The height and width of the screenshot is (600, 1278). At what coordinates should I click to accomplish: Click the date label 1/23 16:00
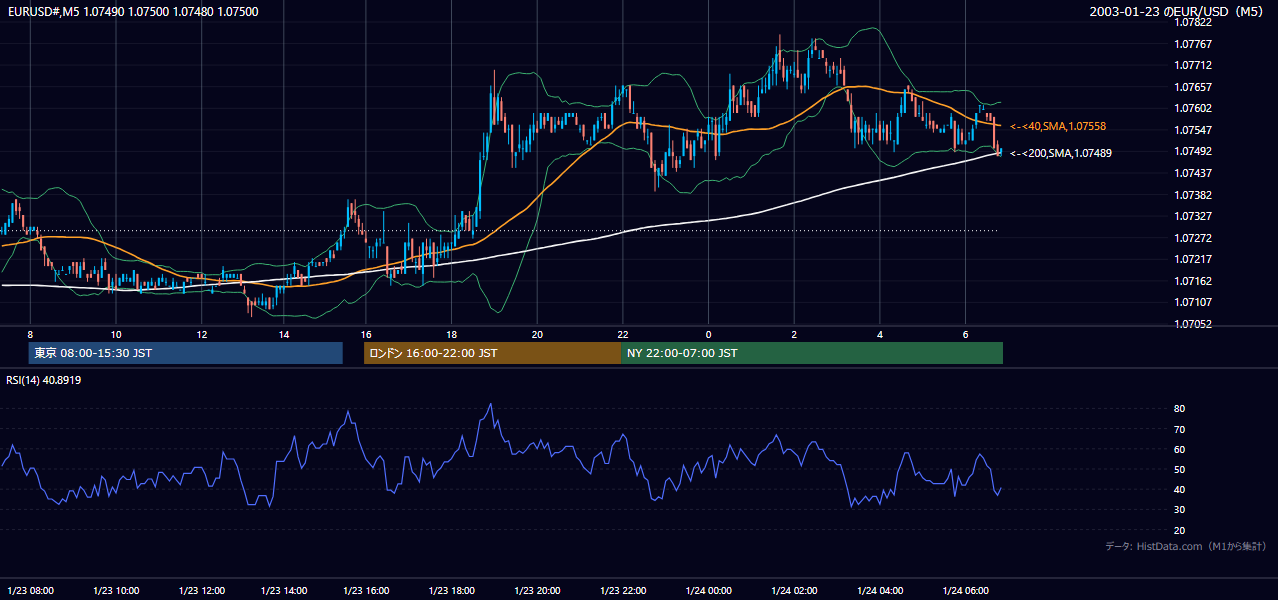[x=366, y=591]
